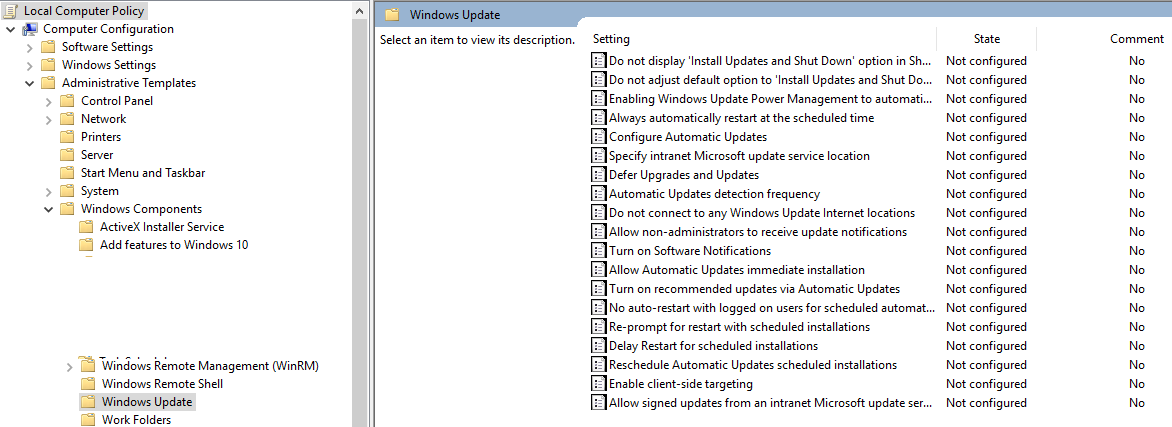
Task: Select 'Allow non-administrators to receive update notifications' setting
Action: 758,232
